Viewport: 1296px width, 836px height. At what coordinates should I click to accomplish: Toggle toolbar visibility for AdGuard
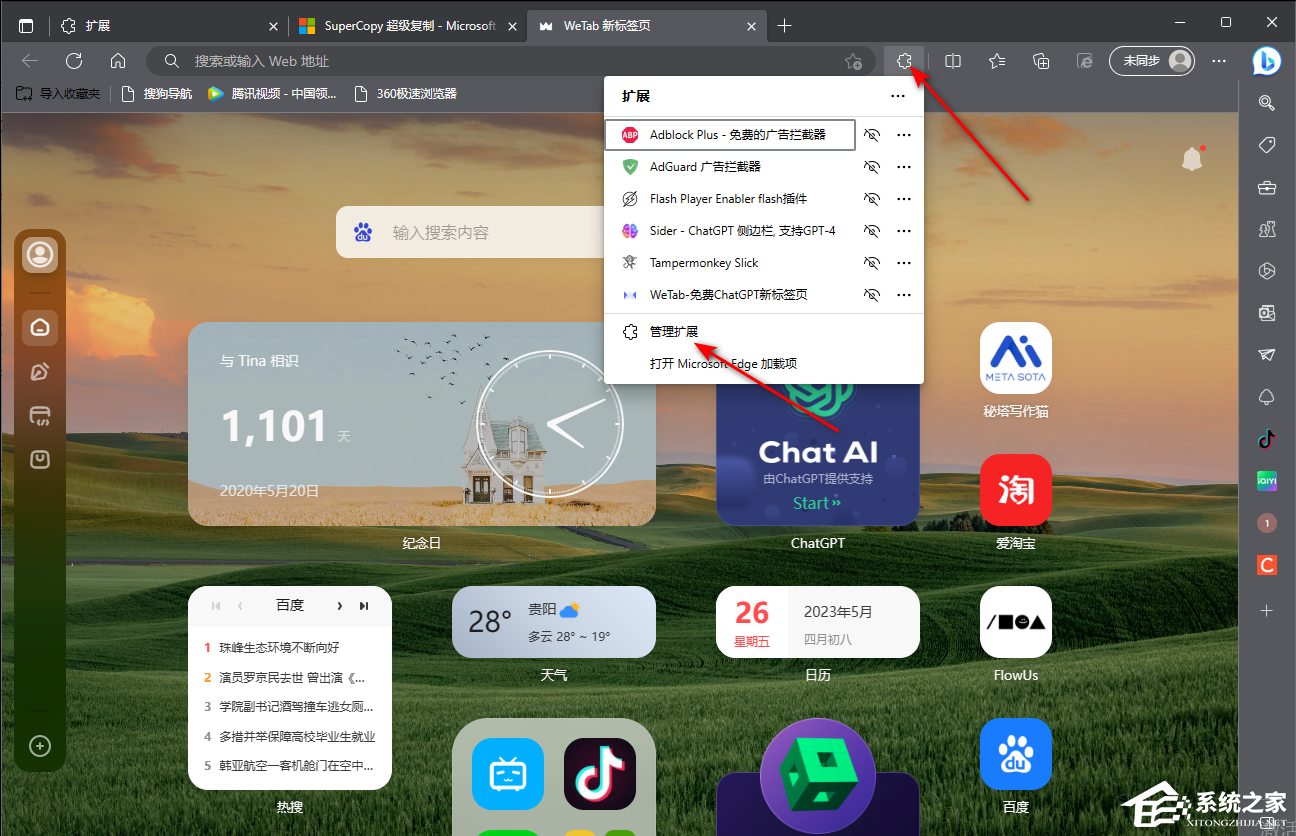[872, 167]
